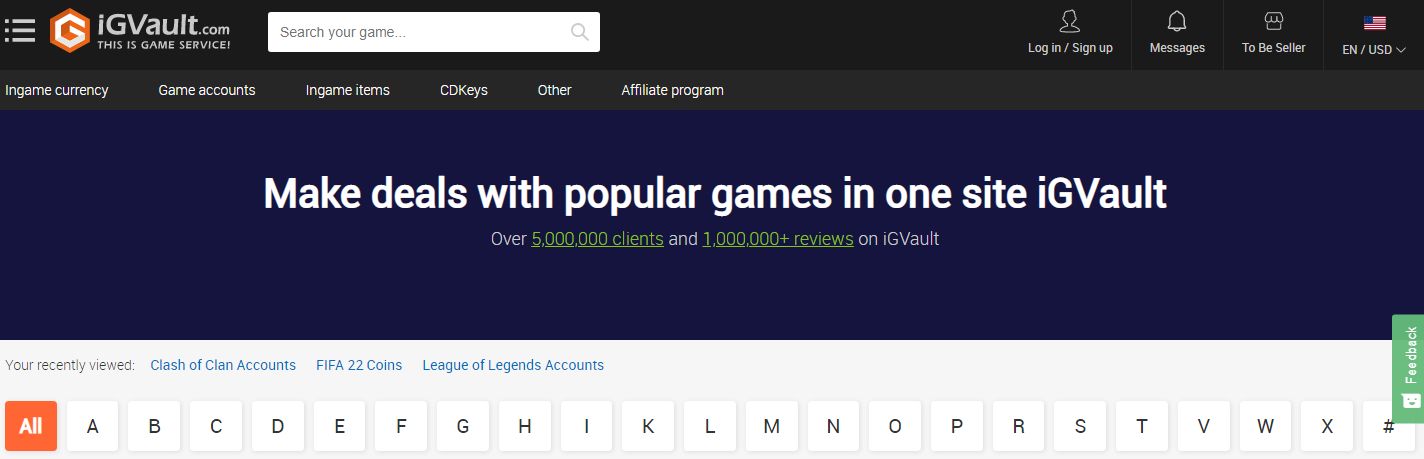Open the Game accounts menu
Viewport: 1424px width, 459px height.
(207, 90)
